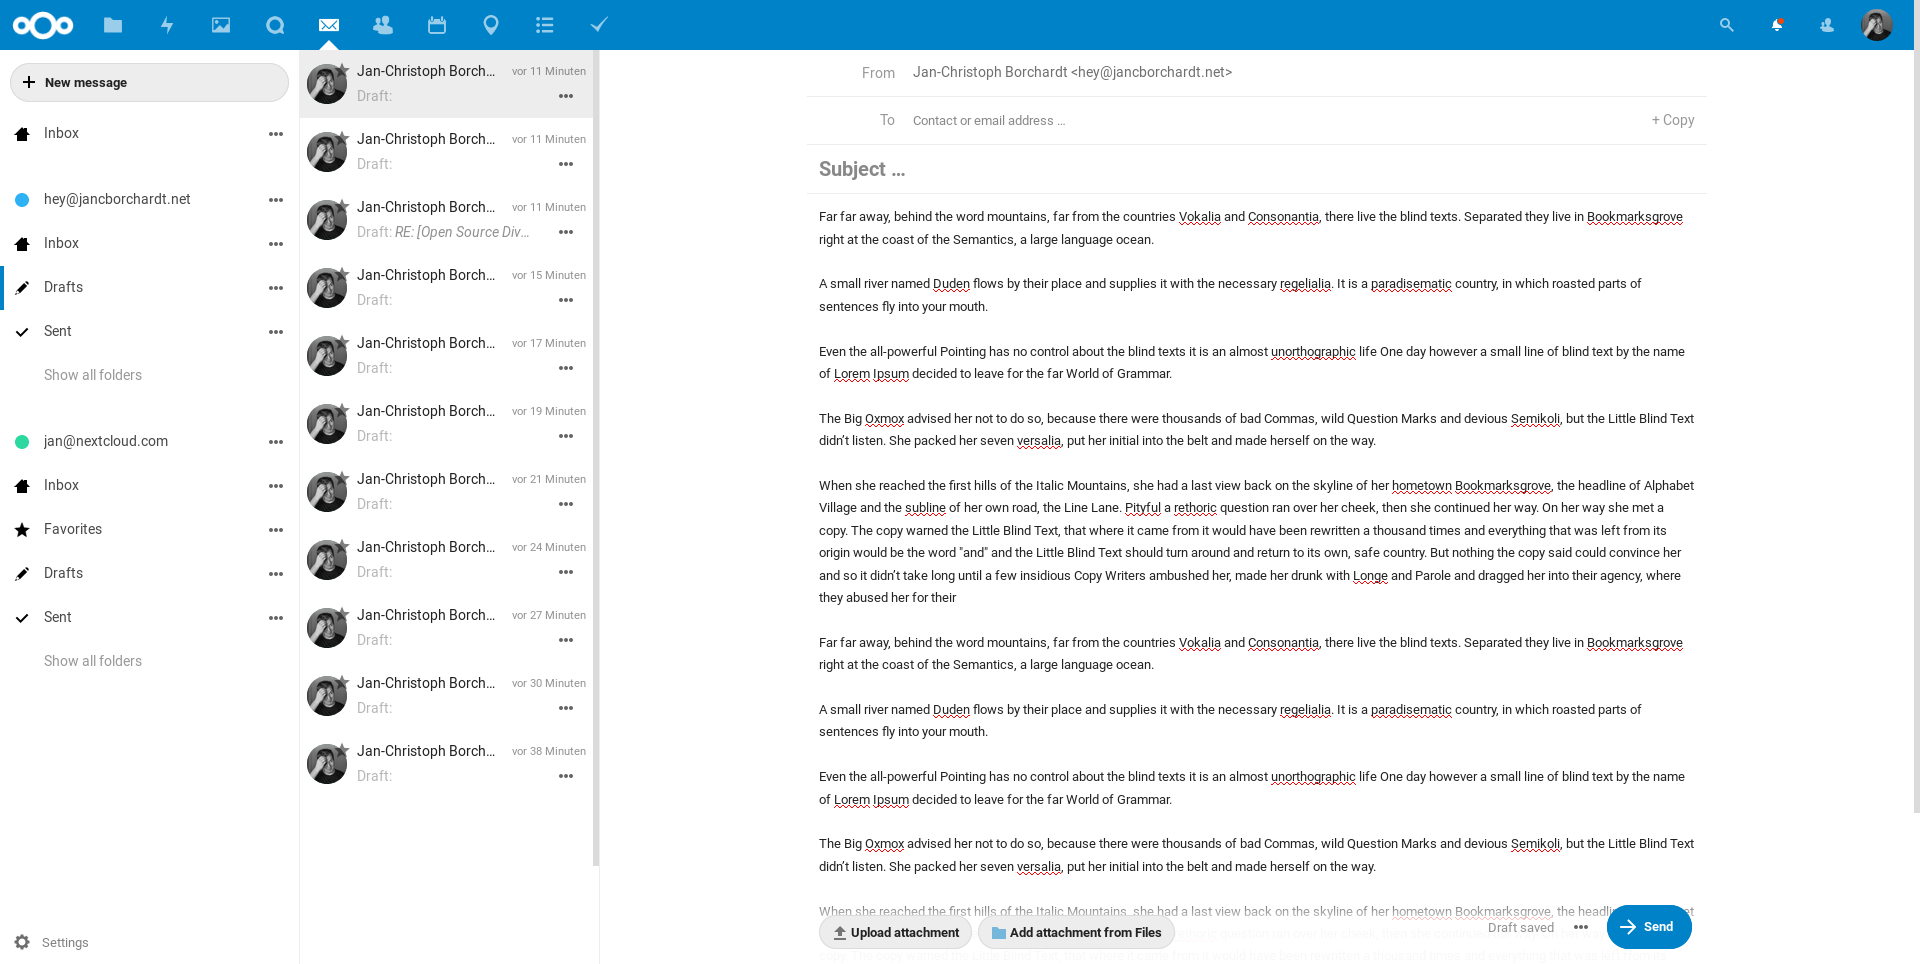Open the Gallery photos icon
The image size is (1920, 964).
[x=221, y=25]
